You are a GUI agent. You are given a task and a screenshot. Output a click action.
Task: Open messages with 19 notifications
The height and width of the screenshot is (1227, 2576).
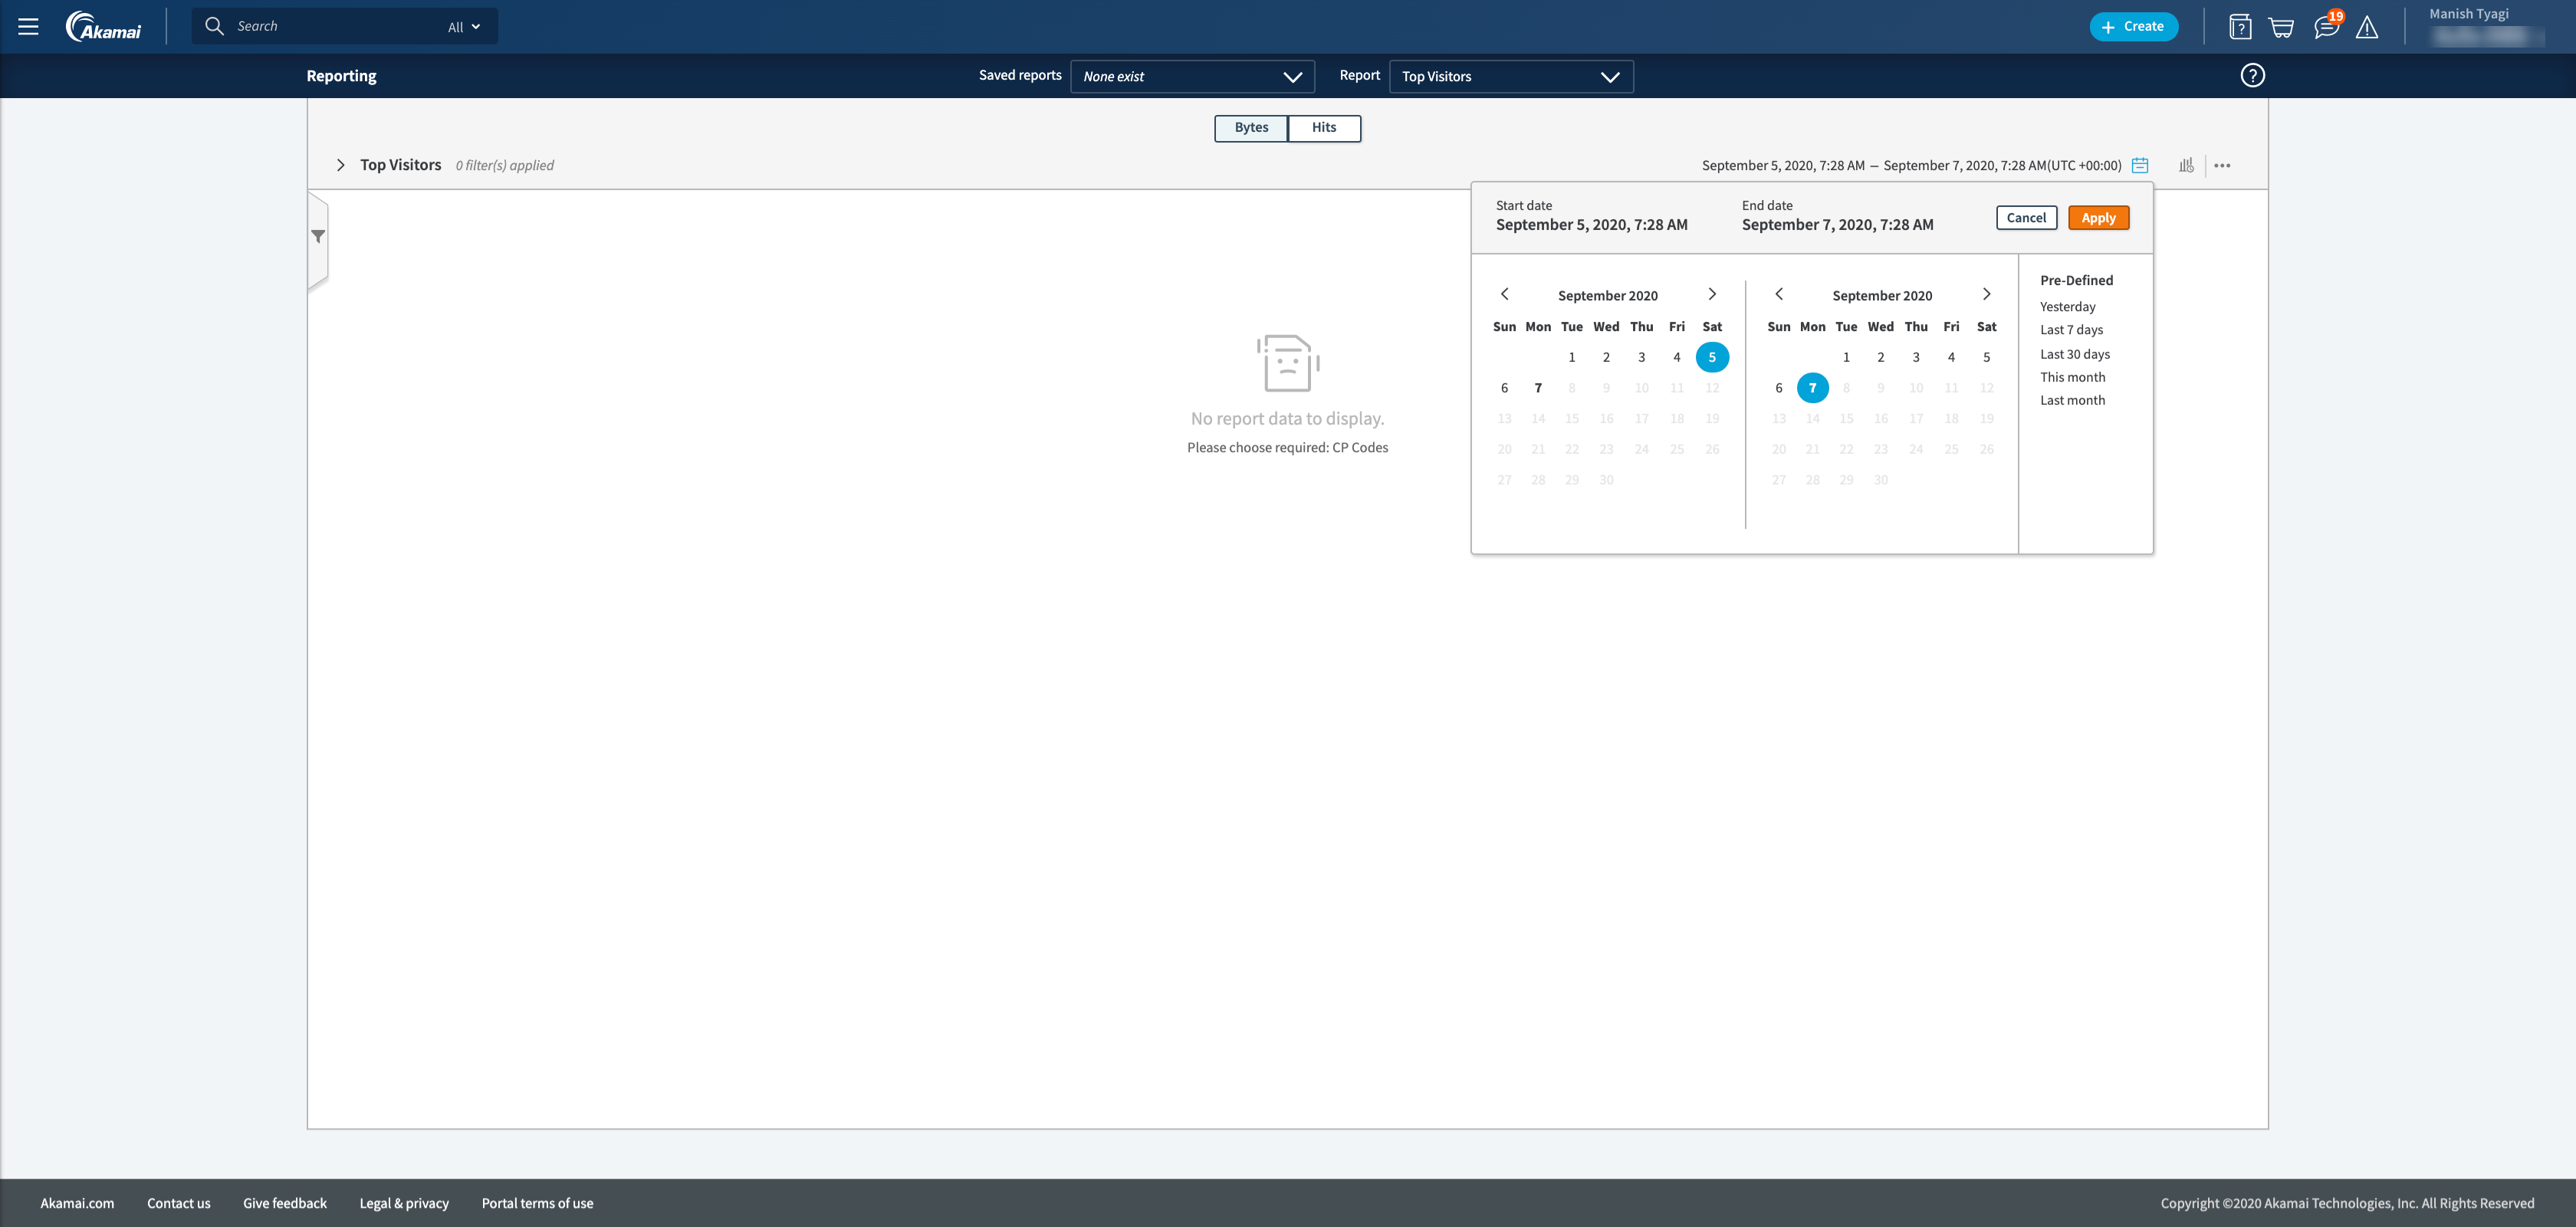[2326, 27]
